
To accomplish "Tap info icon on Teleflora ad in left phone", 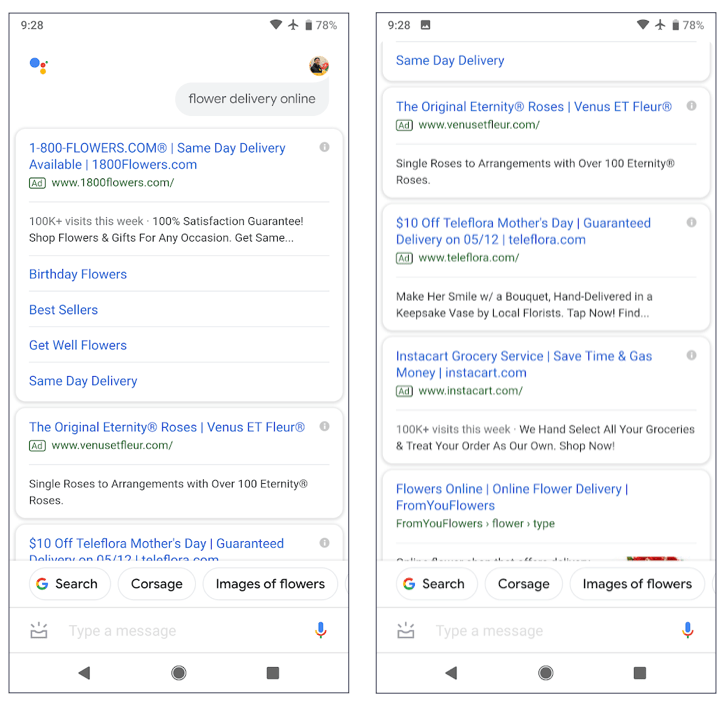I will pos(325,543).
